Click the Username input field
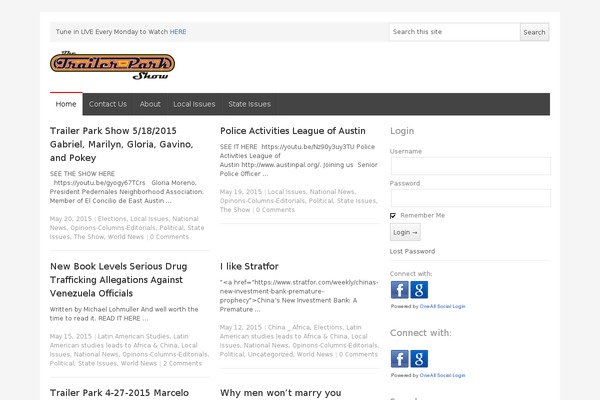Image resolution: width=600 pixels, height=400 pixels. click(x=471, y=166)
